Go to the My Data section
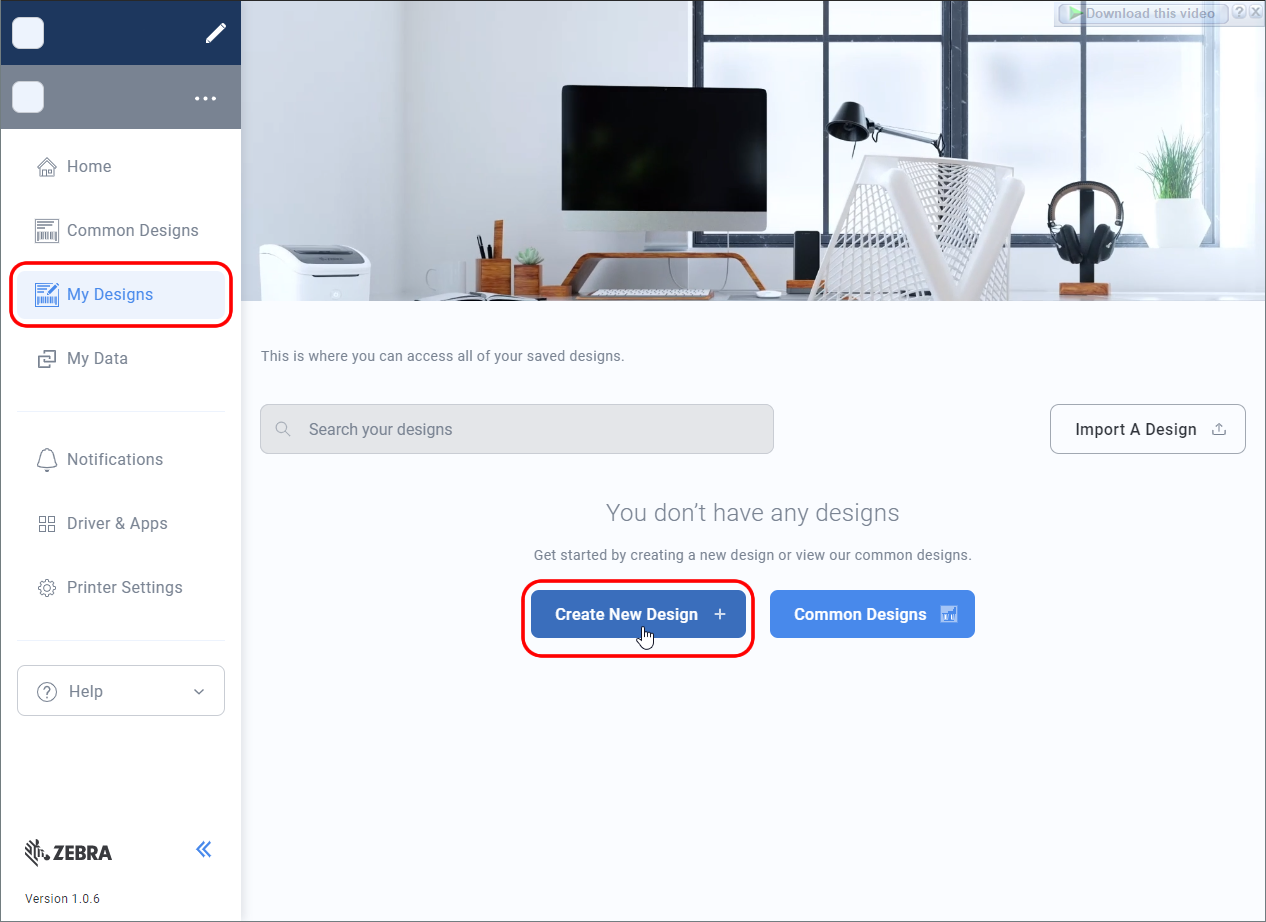This screenshot has width=1266, height=922. (x=97, y=358)
